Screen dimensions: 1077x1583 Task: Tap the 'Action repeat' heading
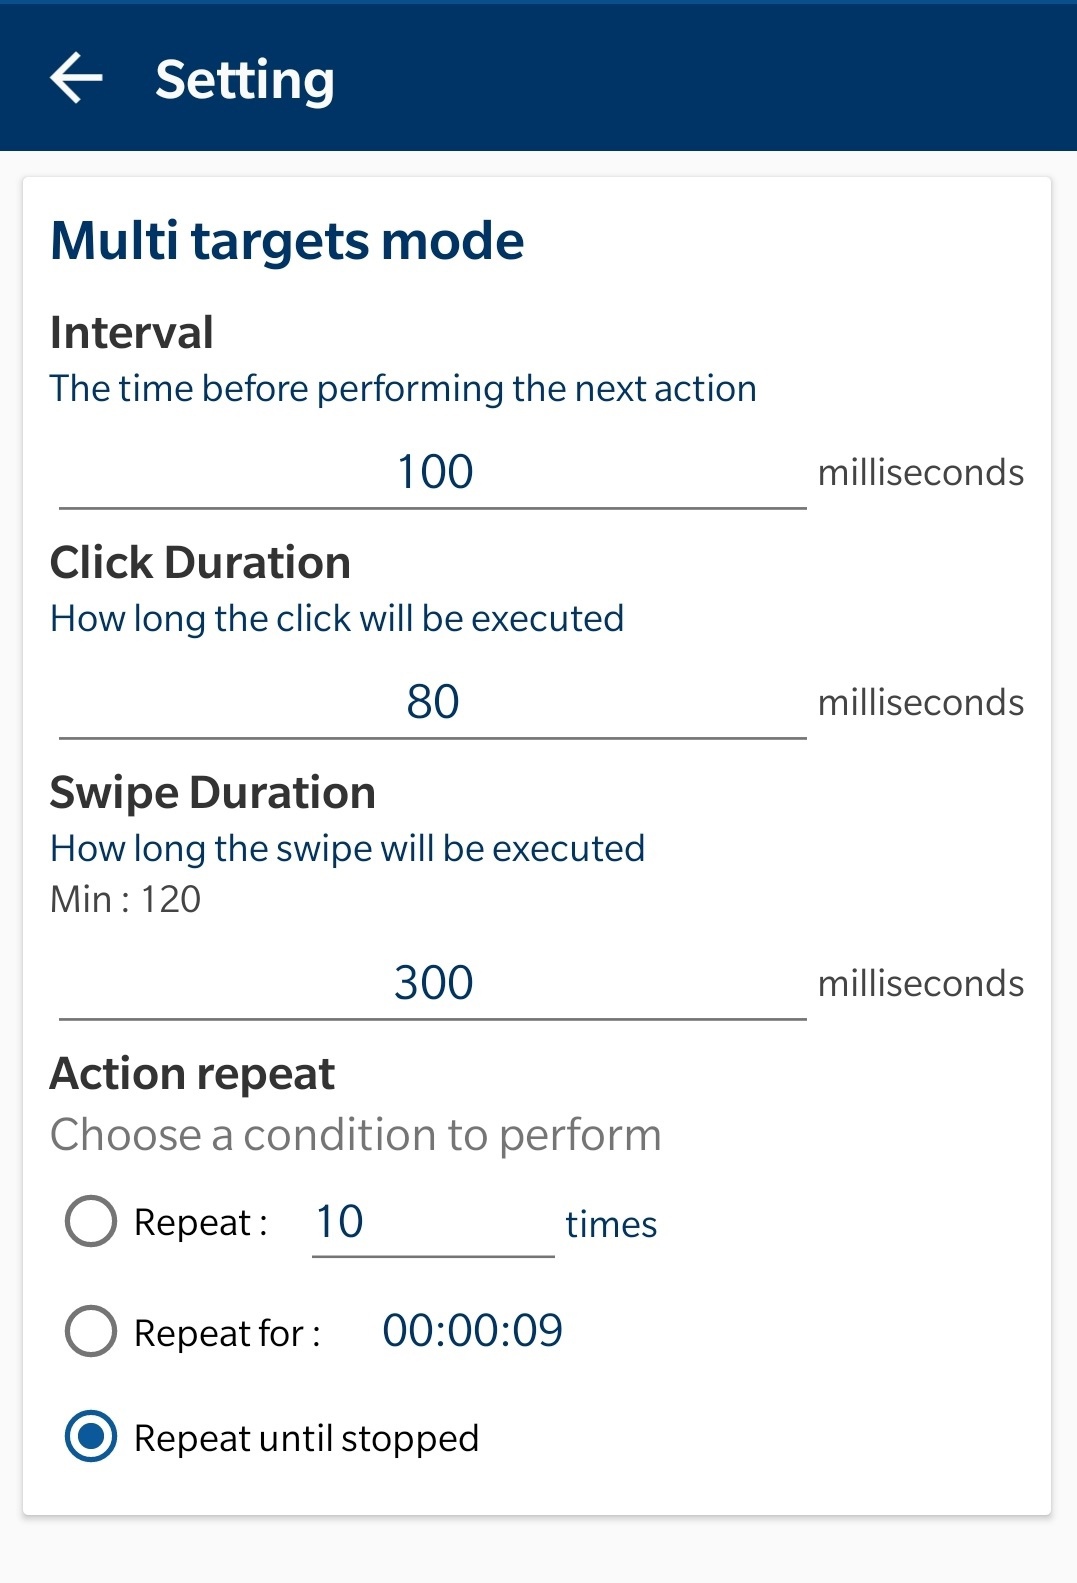(192, 1074)
